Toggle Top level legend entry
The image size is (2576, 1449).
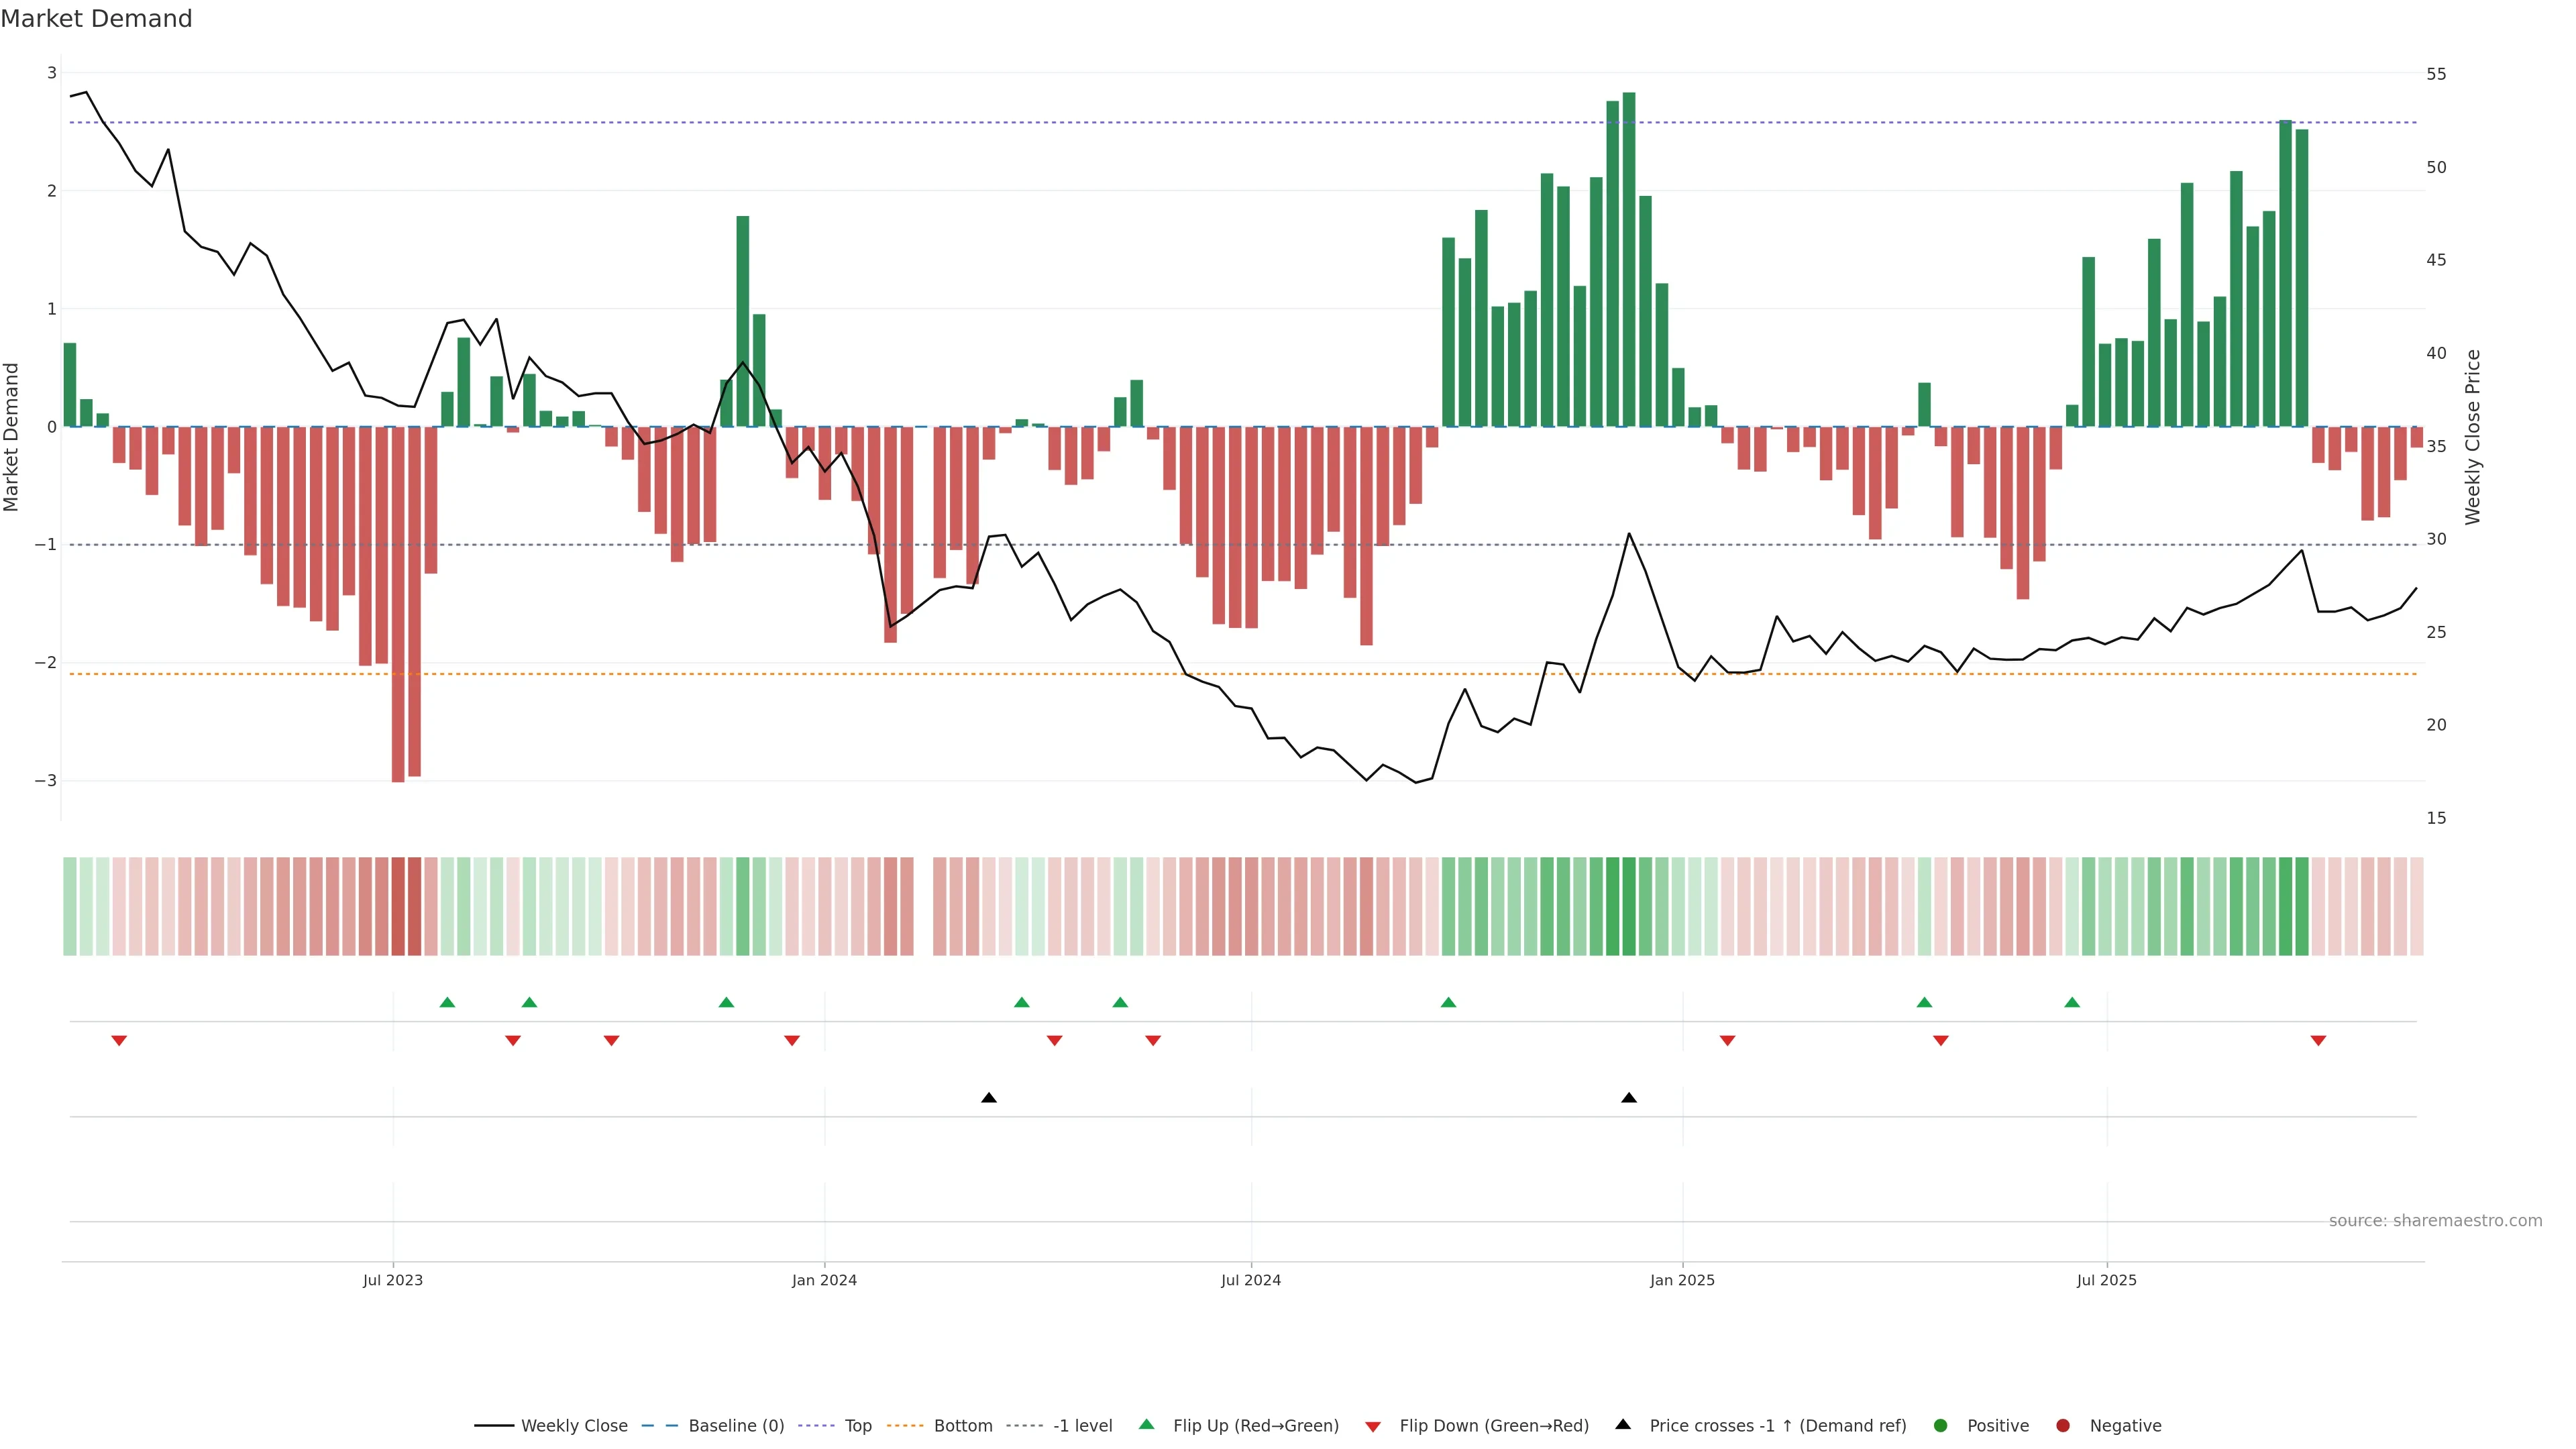click(857, 1426)
